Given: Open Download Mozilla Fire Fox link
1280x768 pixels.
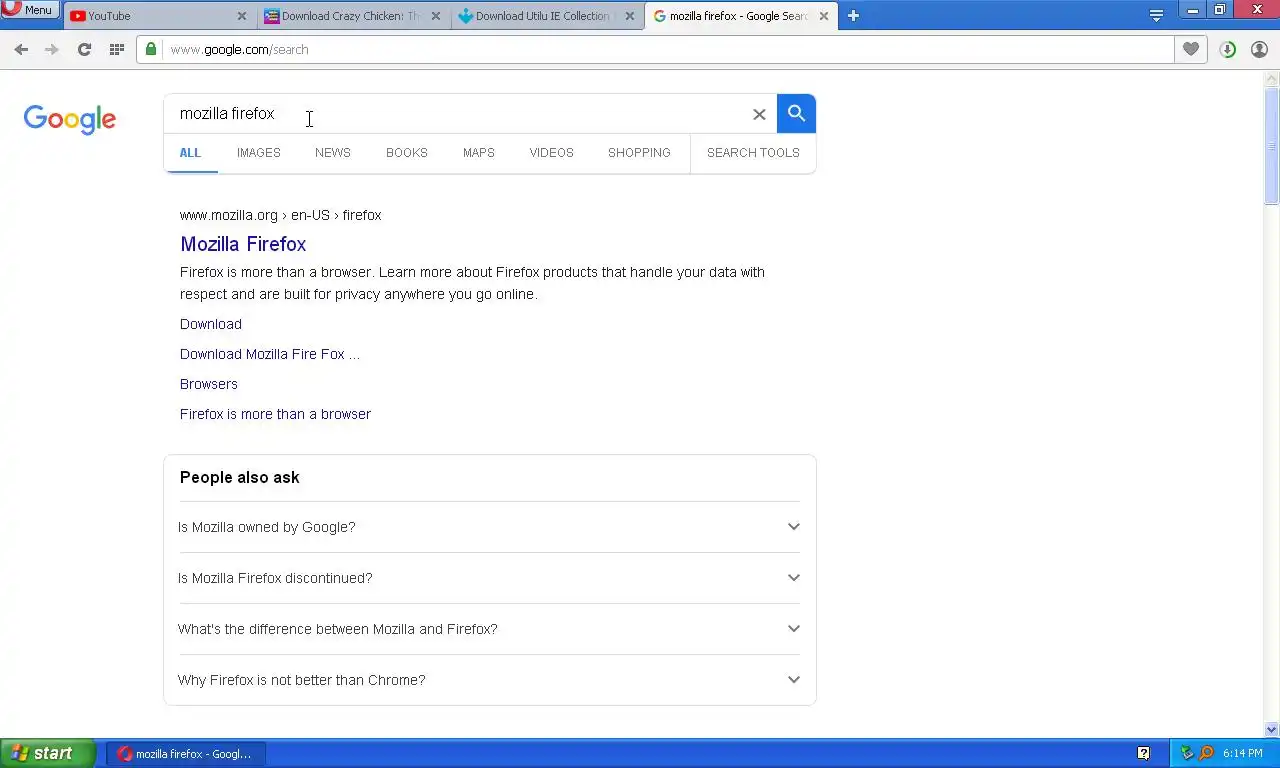Looking at the screenshot, I should tap(270, 354).
